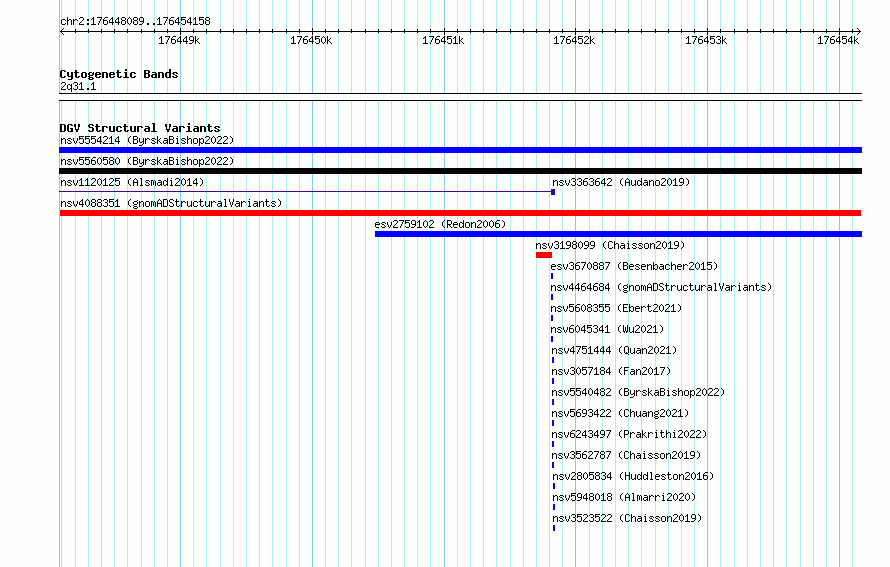Click the nsv5554214 (ByrskaBishop2022) label
The height and width of the screenshot is (567, 890).
147,140
